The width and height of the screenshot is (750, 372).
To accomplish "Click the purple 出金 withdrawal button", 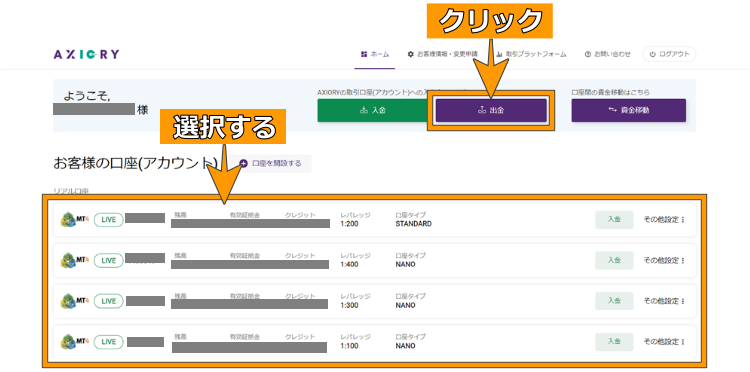I will [x=491, y=110].
